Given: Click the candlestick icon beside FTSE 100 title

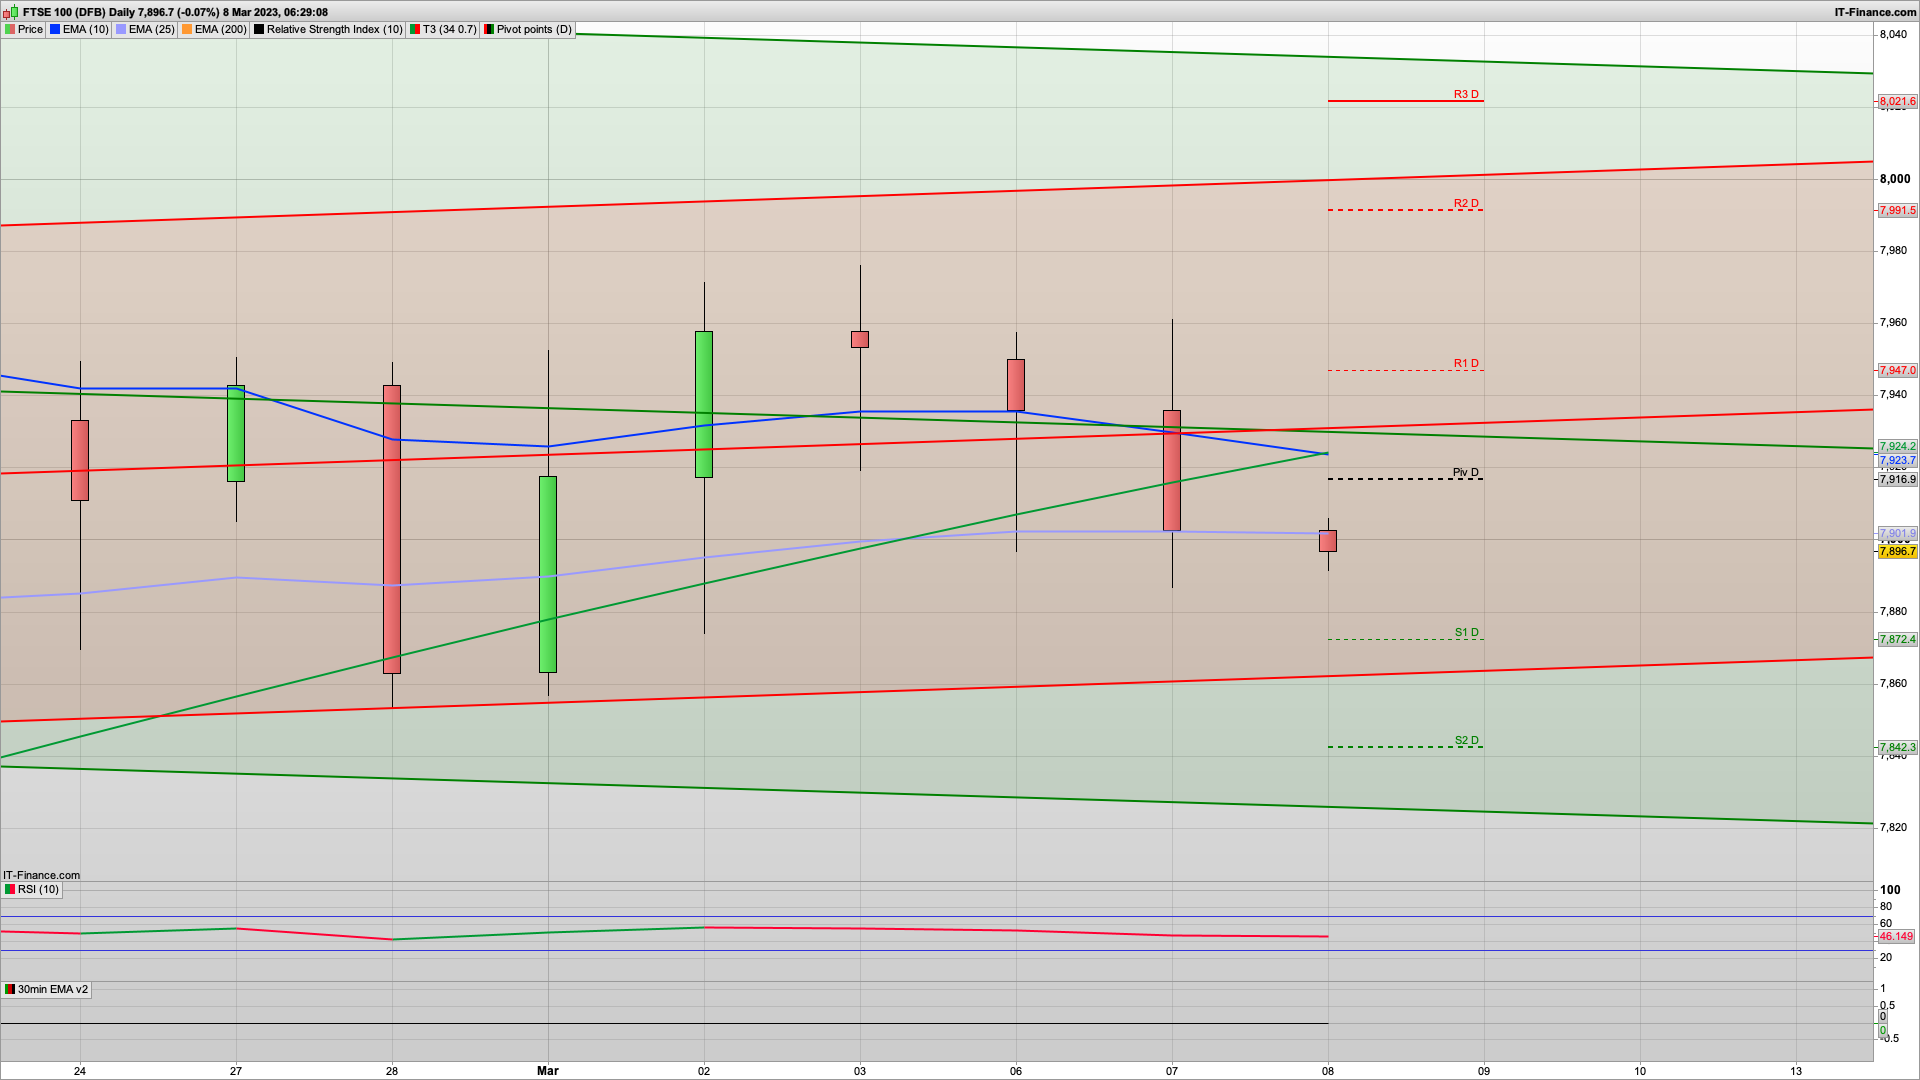Looking at the screenshot, I should 11,12.
